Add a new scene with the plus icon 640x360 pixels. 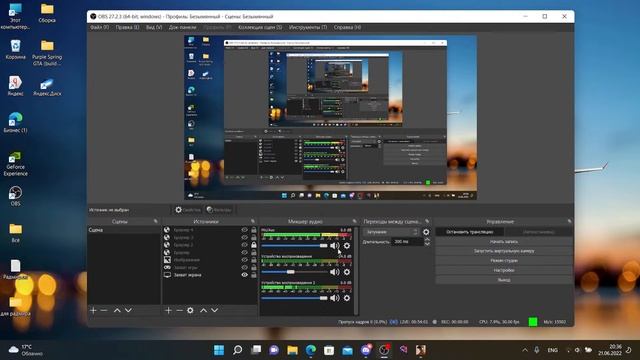click(x=93, y=311)
